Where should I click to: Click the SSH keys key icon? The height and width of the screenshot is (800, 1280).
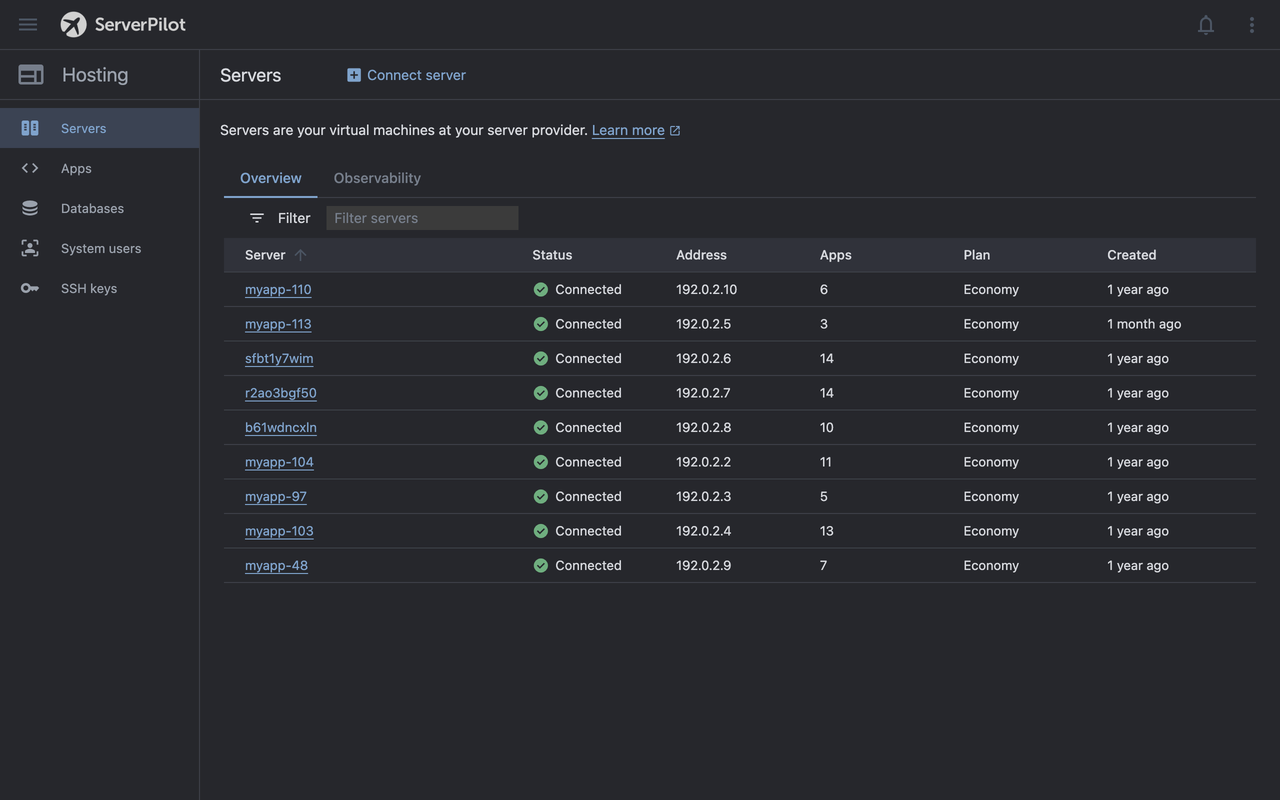30,288
